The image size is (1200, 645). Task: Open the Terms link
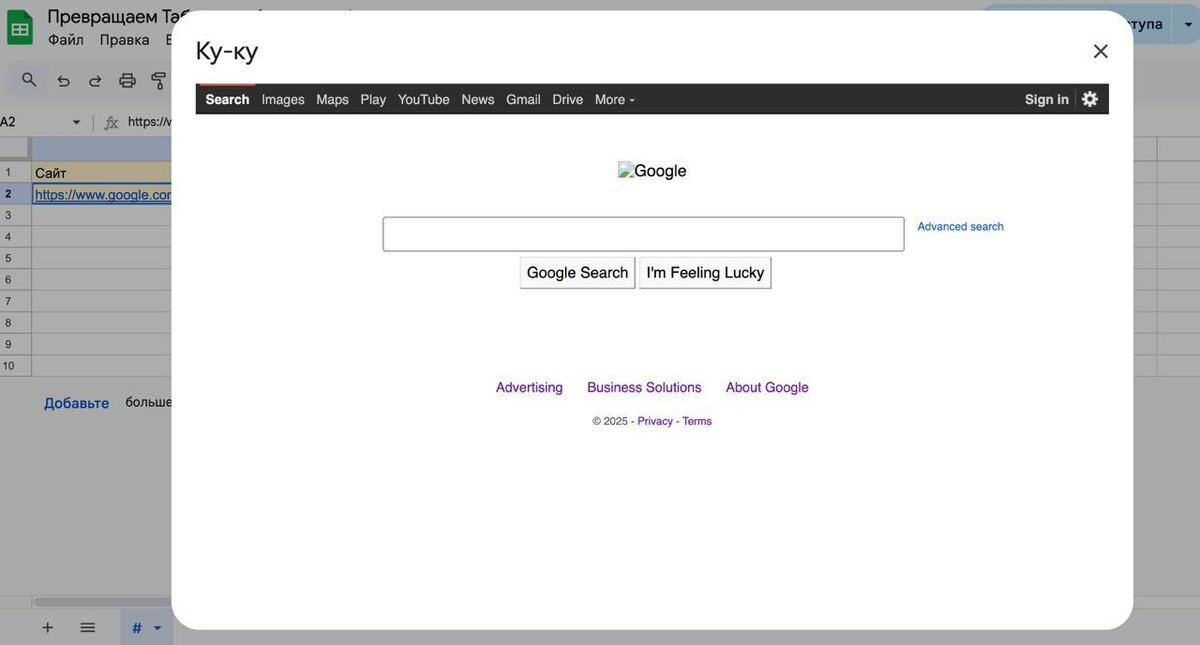[x=697, y=421]
